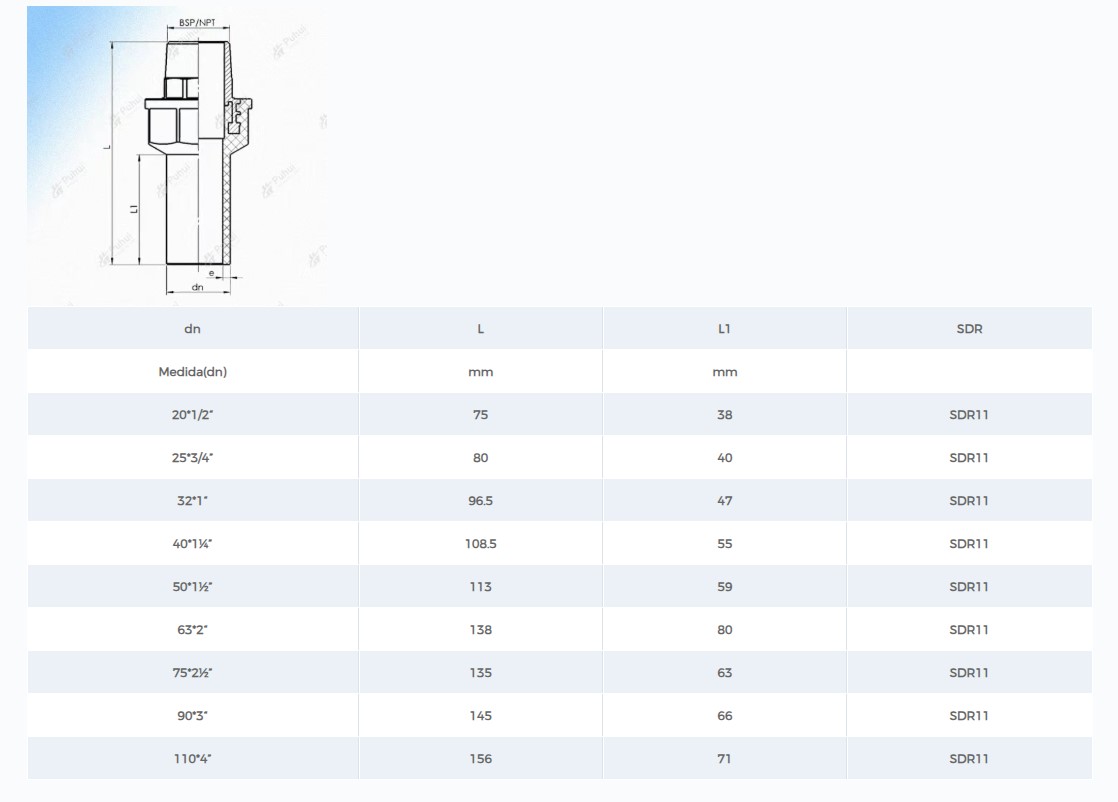Click L1 value 59
1118x802 pixels.
click(x=724, y=587)
